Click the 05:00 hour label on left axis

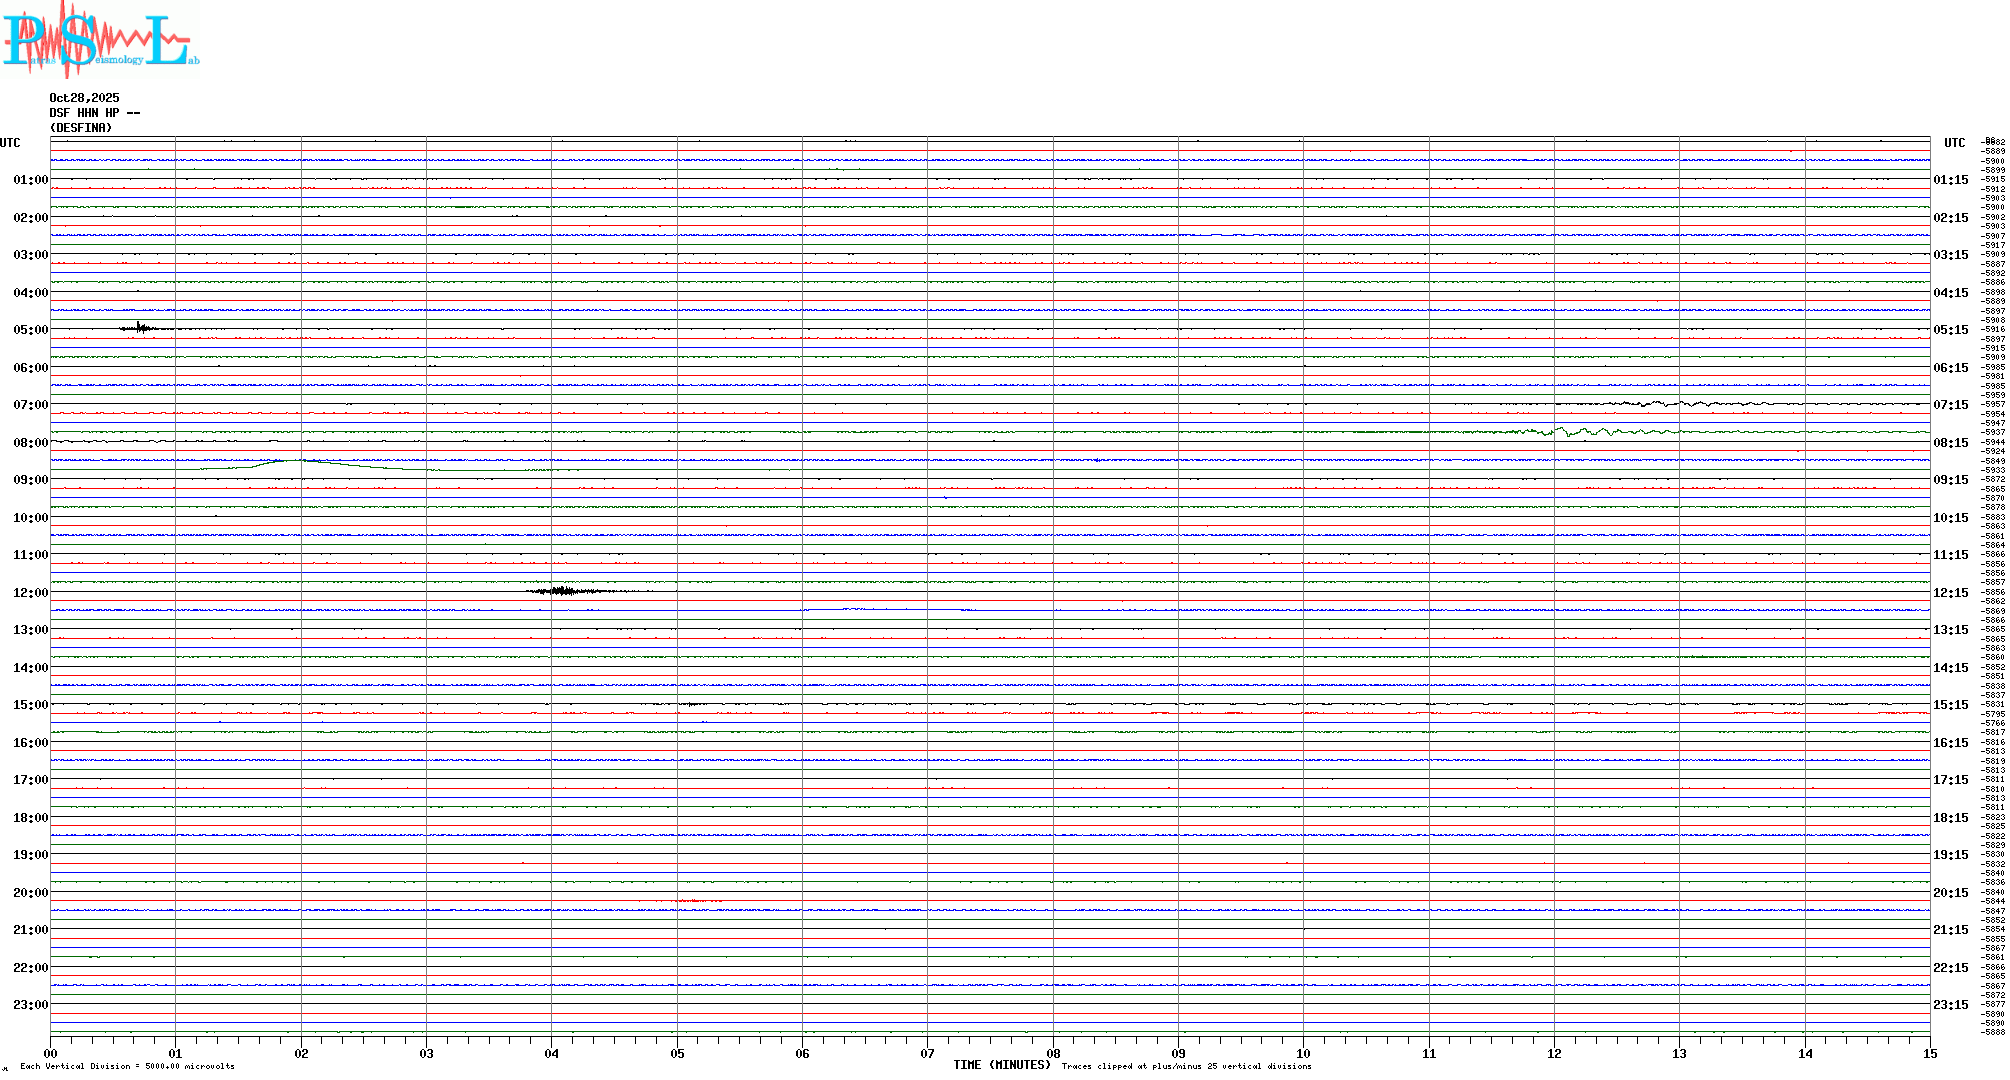point(30,330)
